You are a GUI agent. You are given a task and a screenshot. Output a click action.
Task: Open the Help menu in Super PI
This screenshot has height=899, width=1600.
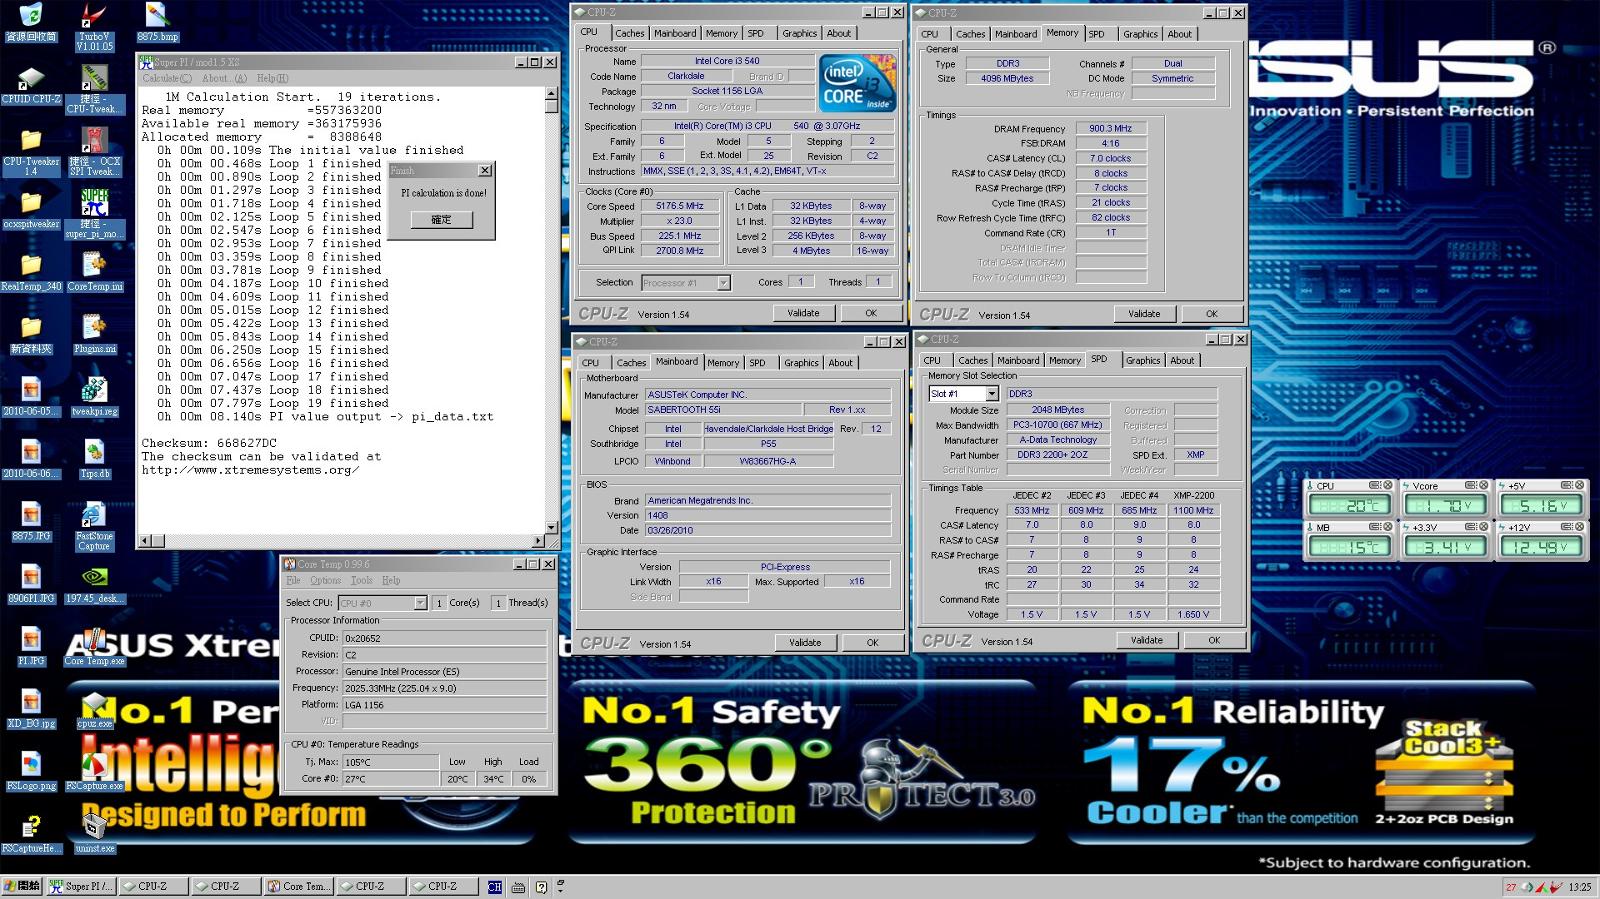[272, 78]
